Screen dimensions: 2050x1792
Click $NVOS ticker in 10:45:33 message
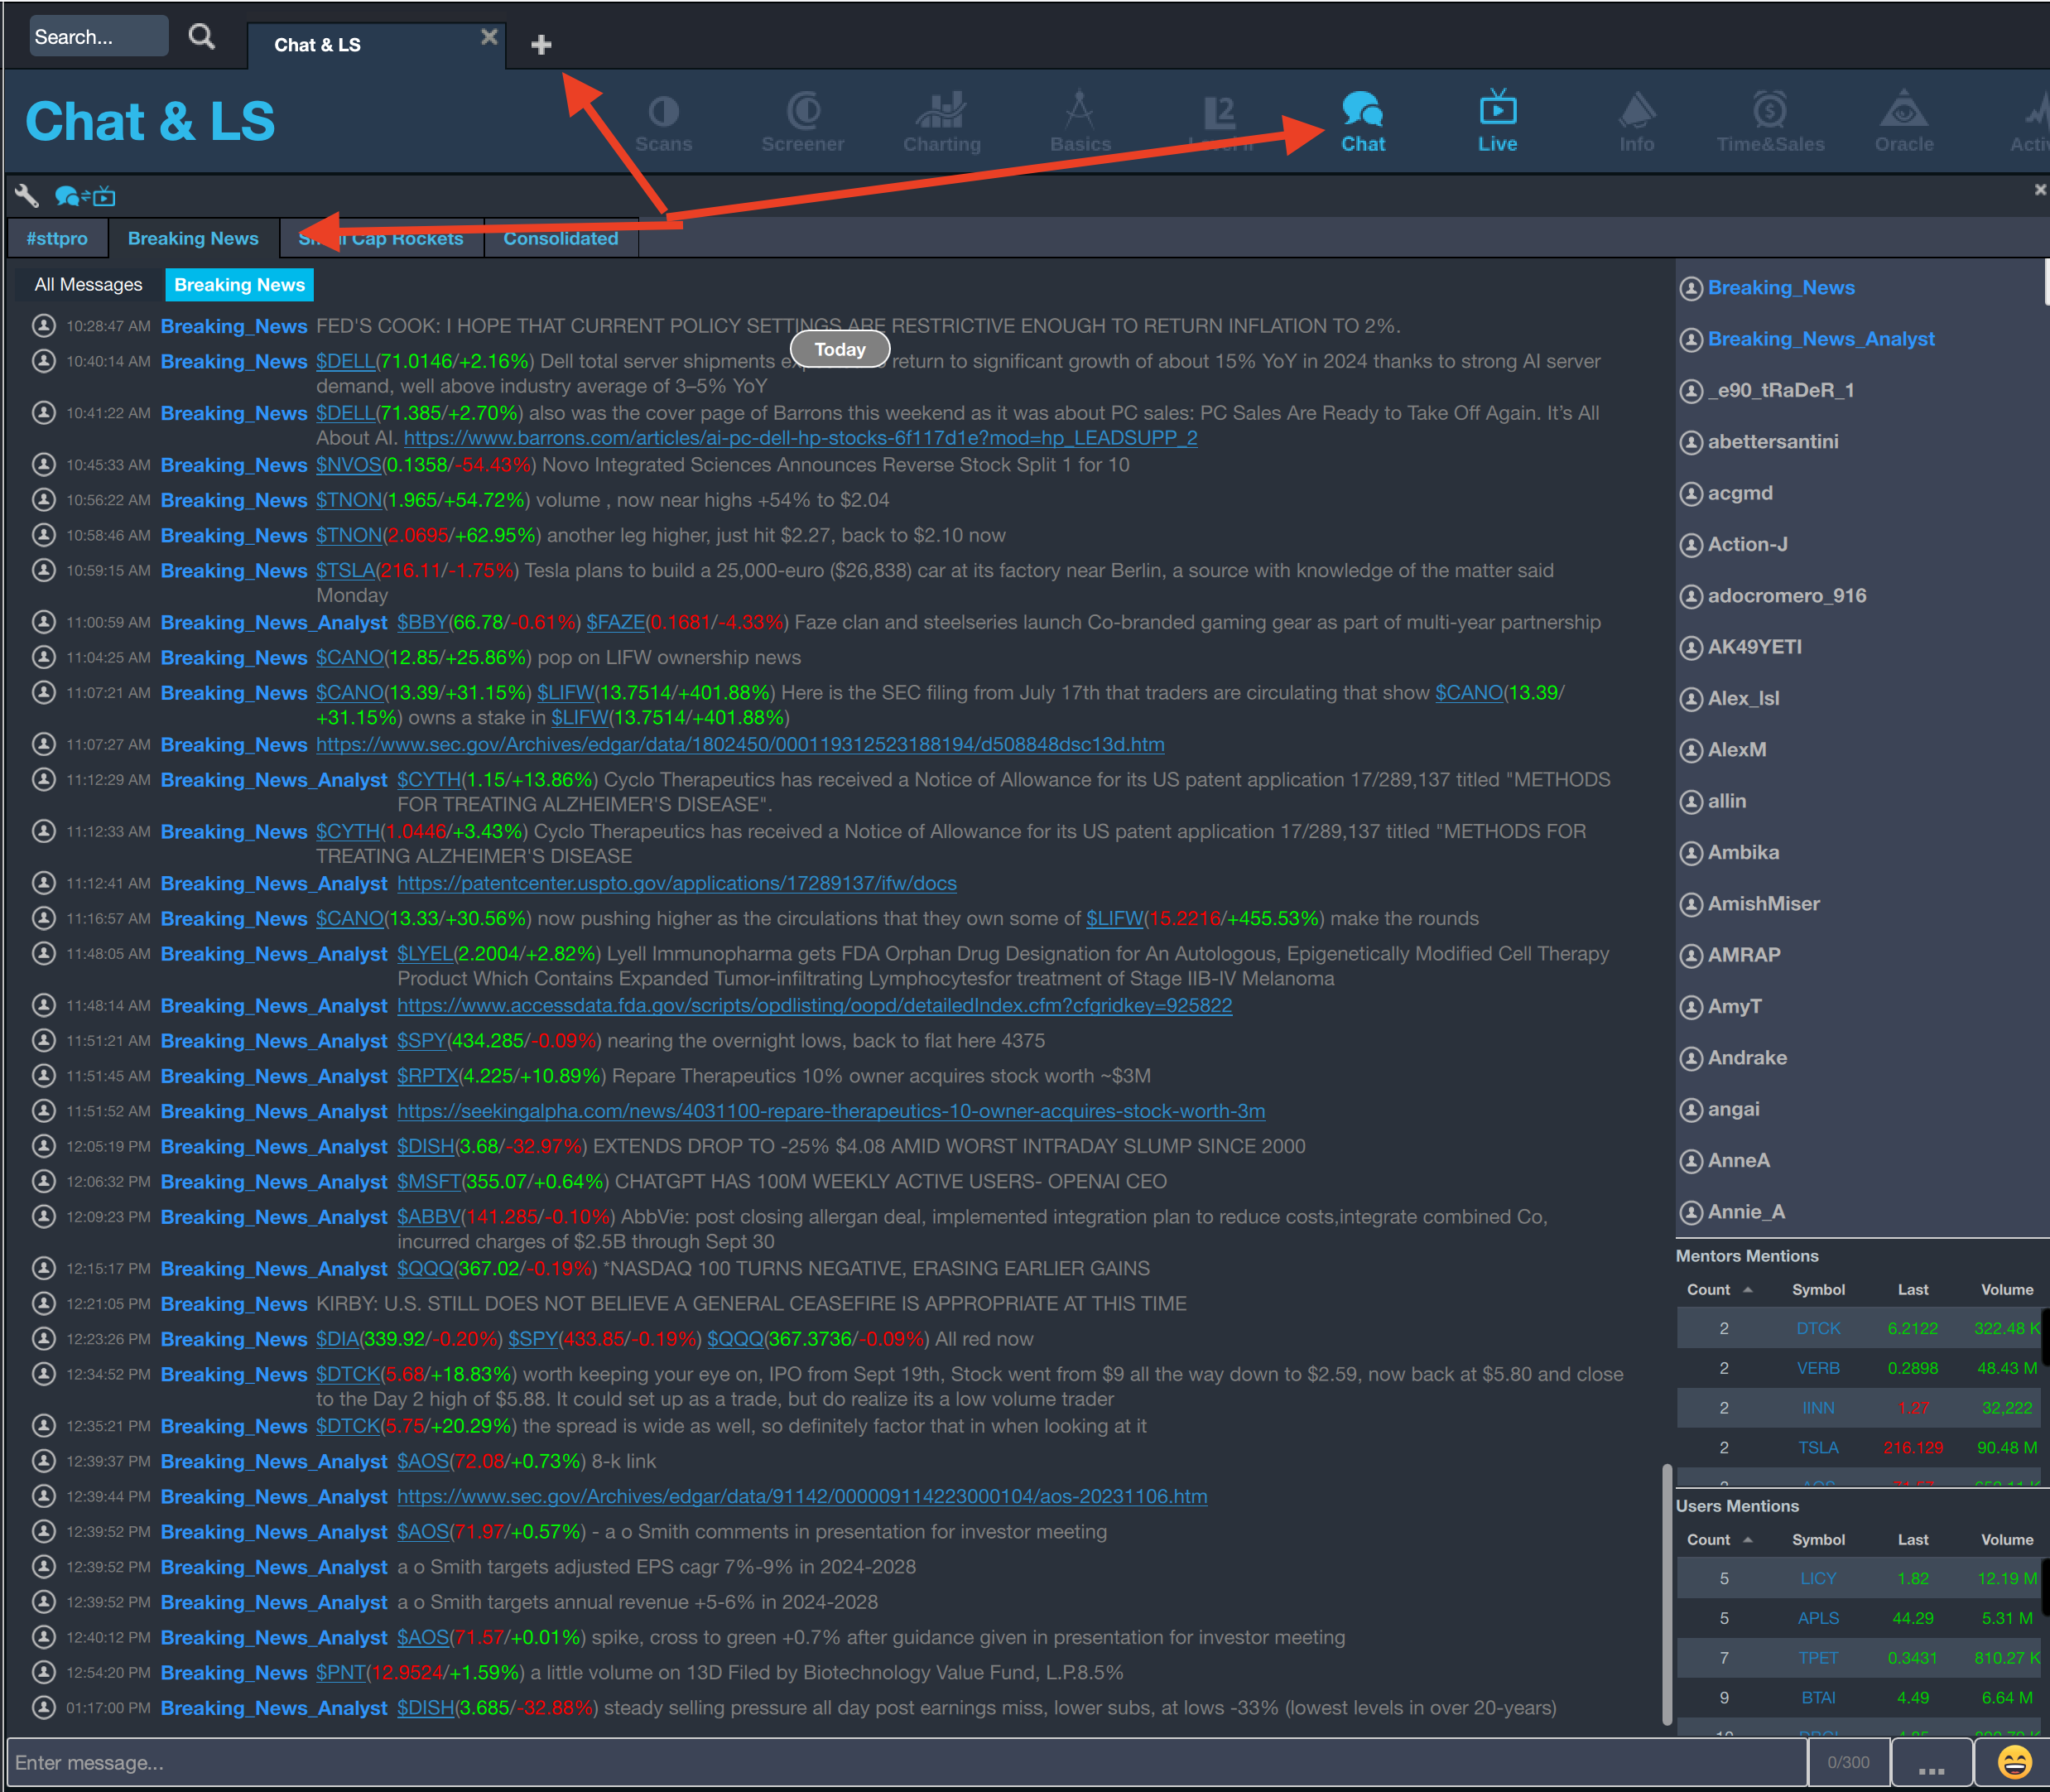point(348,465)
